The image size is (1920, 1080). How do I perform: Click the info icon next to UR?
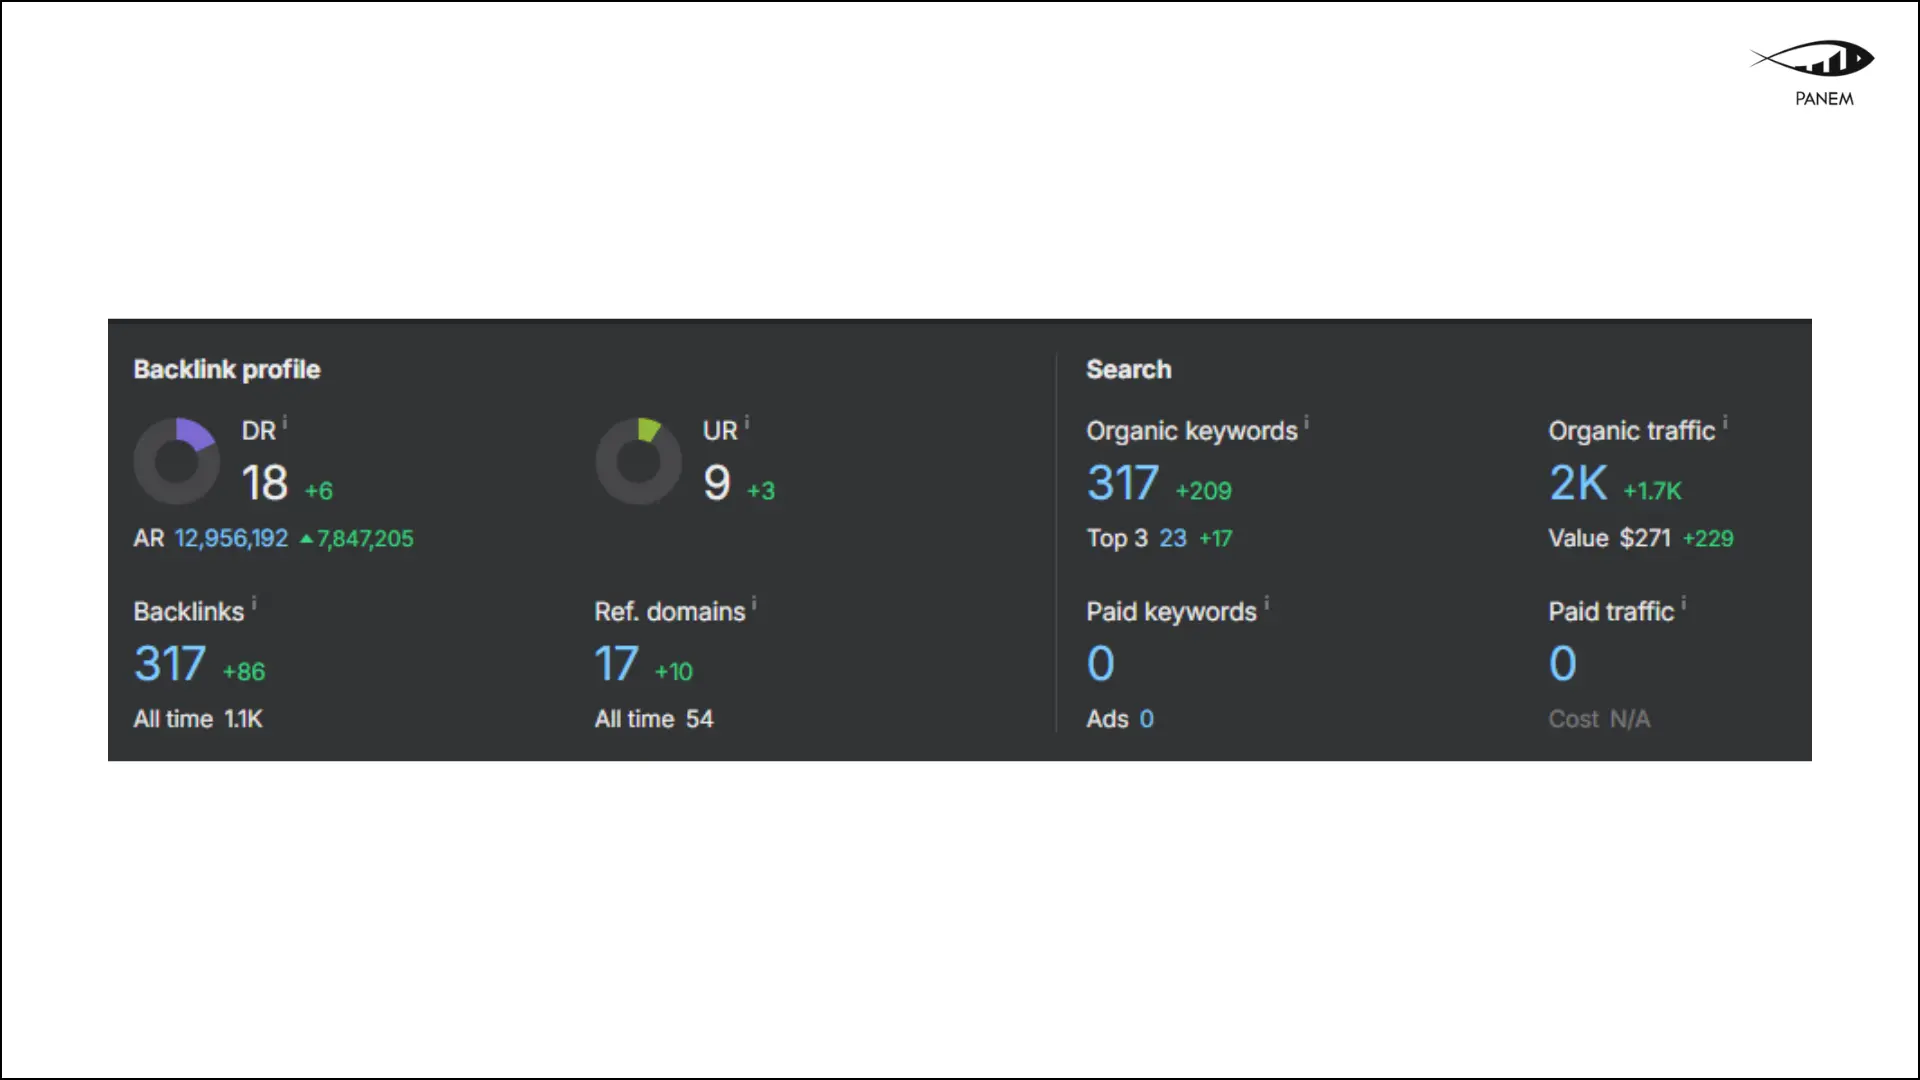(747, 422)
